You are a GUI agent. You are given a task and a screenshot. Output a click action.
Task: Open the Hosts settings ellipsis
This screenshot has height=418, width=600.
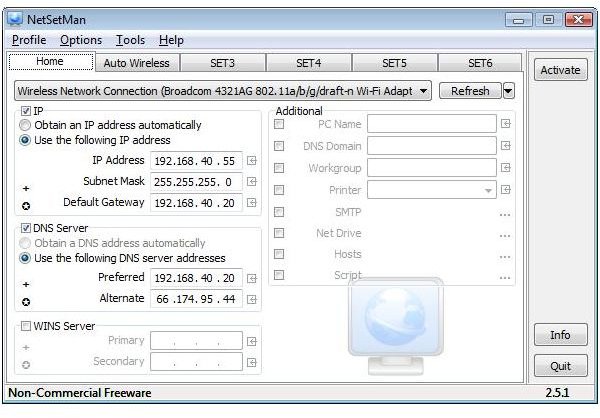[x=505, y=257]
